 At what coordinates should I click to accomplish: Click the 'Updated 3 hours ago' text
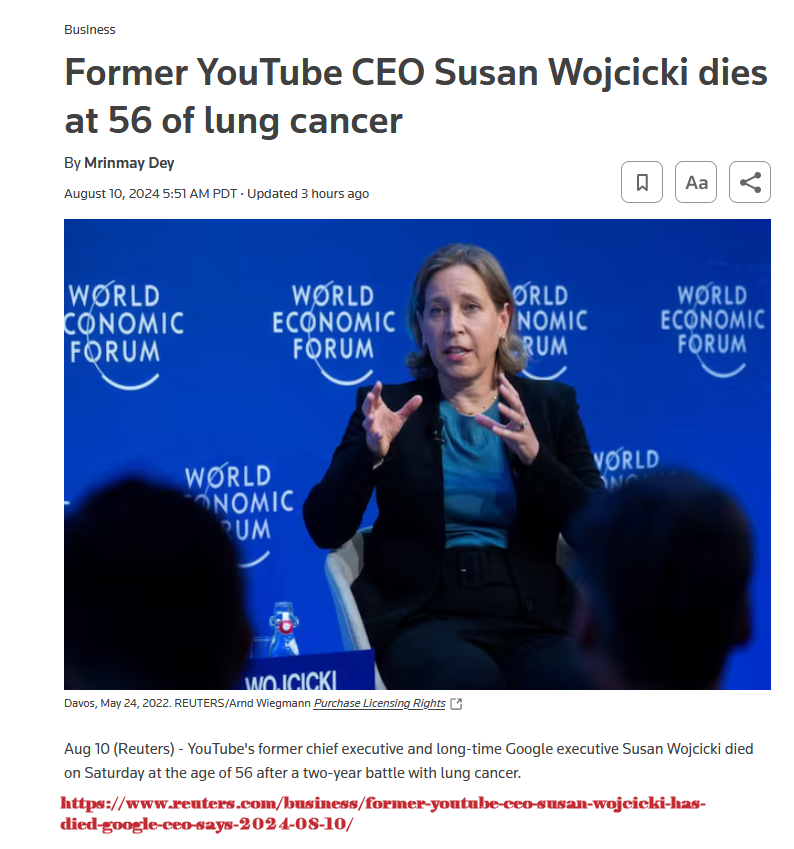tap(308, 194)
